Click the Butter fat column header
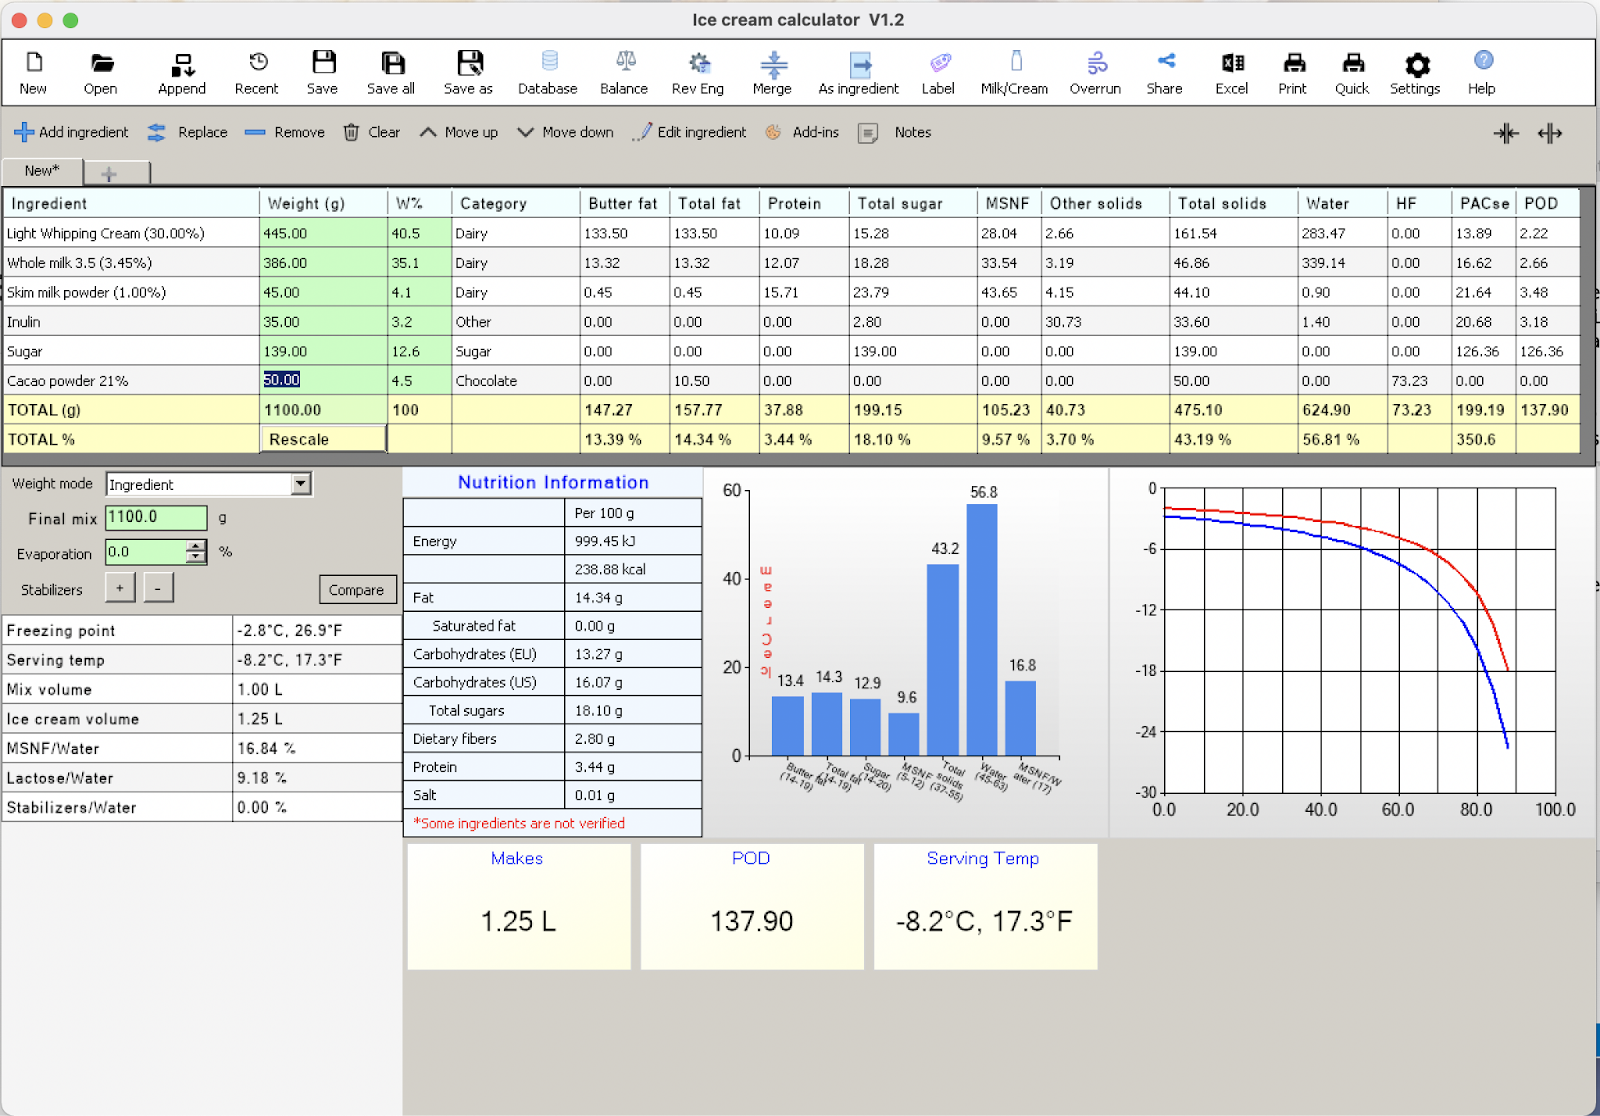1600x1116 pixels. point(624,203)
